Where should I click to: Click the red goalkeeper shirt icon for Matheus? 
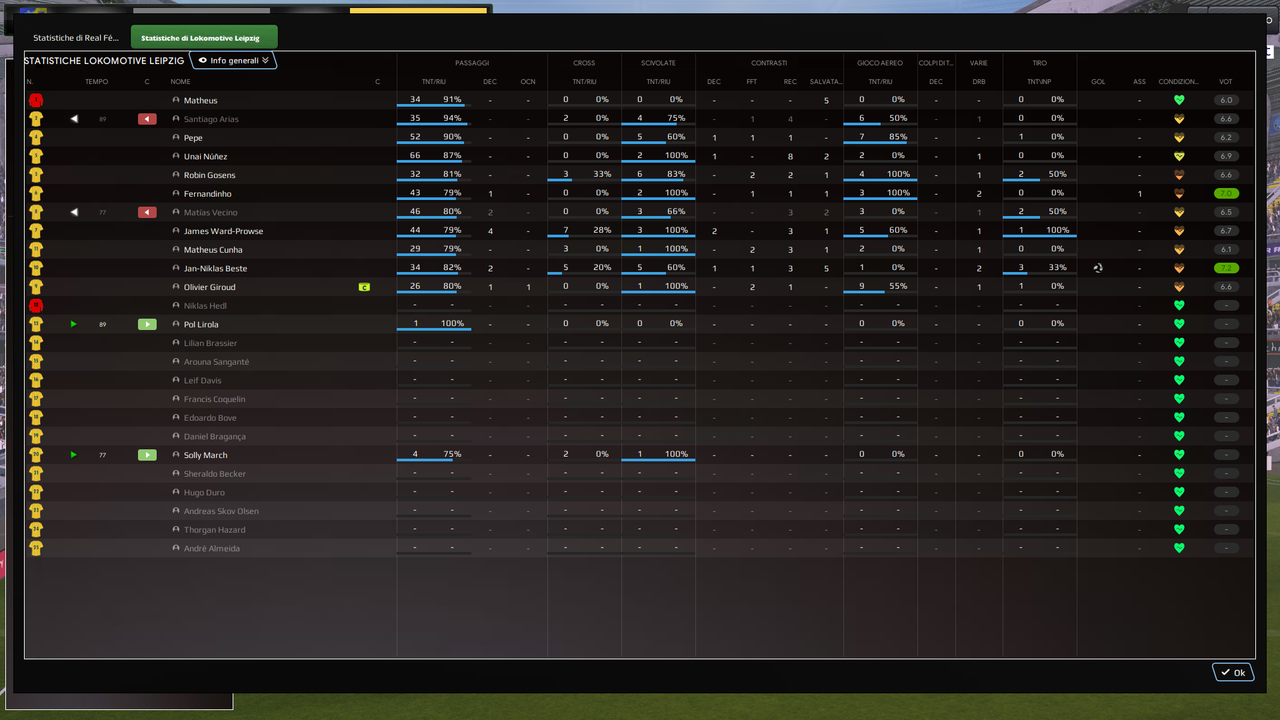[36, 100]
